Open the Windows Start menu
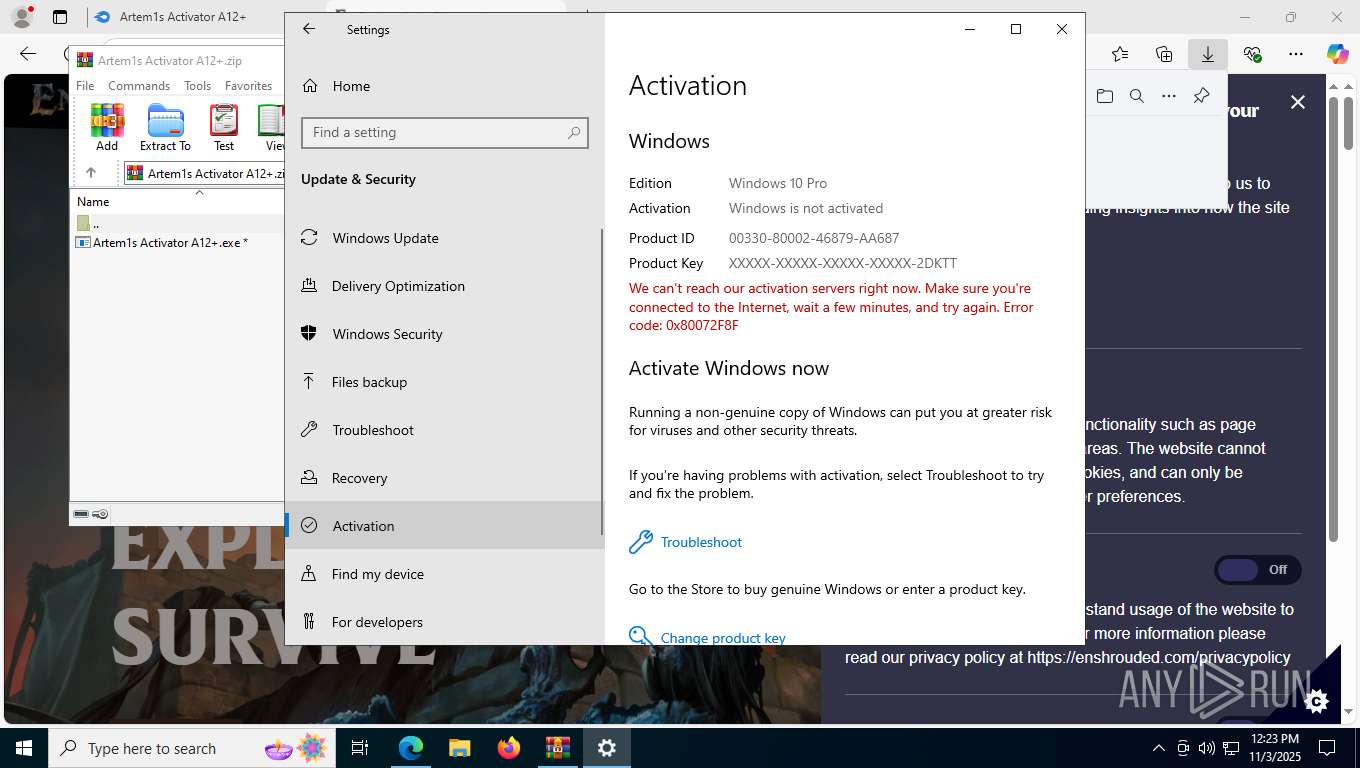Image resolution: width=1360 pixels, height=768 pixels. (24, 748)
